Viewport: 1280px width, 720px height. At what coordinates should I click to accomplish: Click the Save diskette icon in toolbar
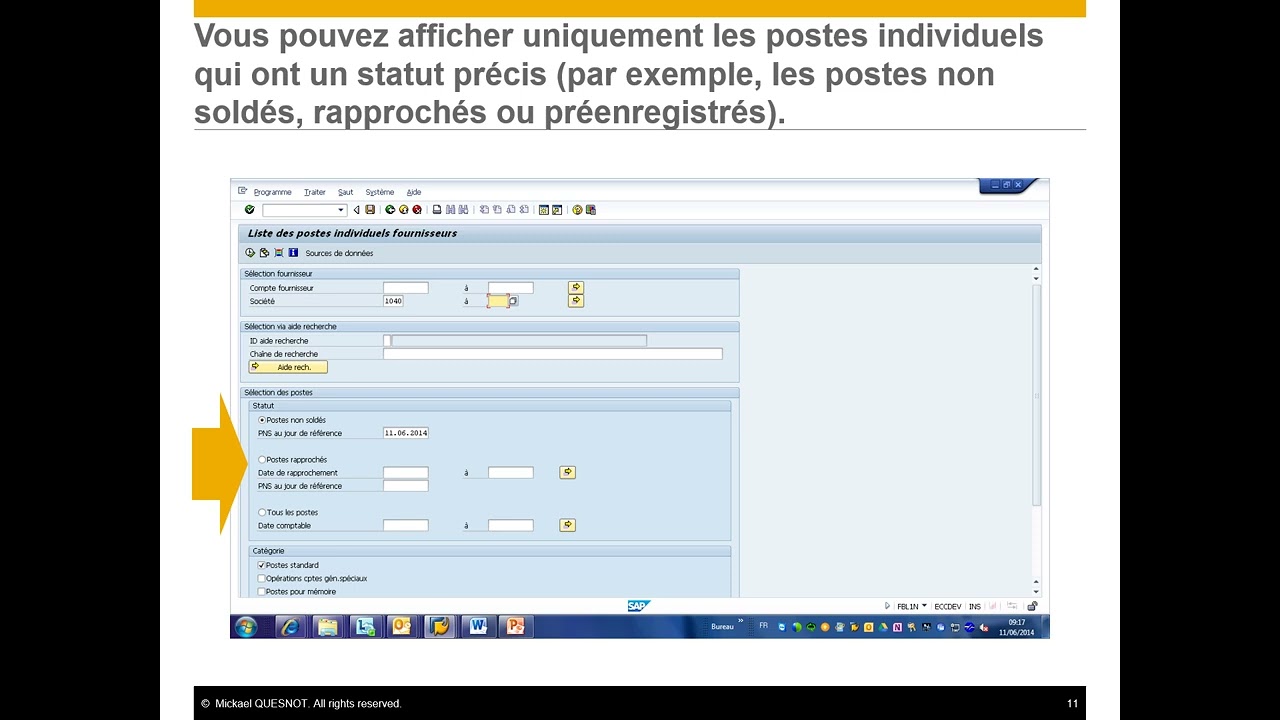(x=370, y=210)
